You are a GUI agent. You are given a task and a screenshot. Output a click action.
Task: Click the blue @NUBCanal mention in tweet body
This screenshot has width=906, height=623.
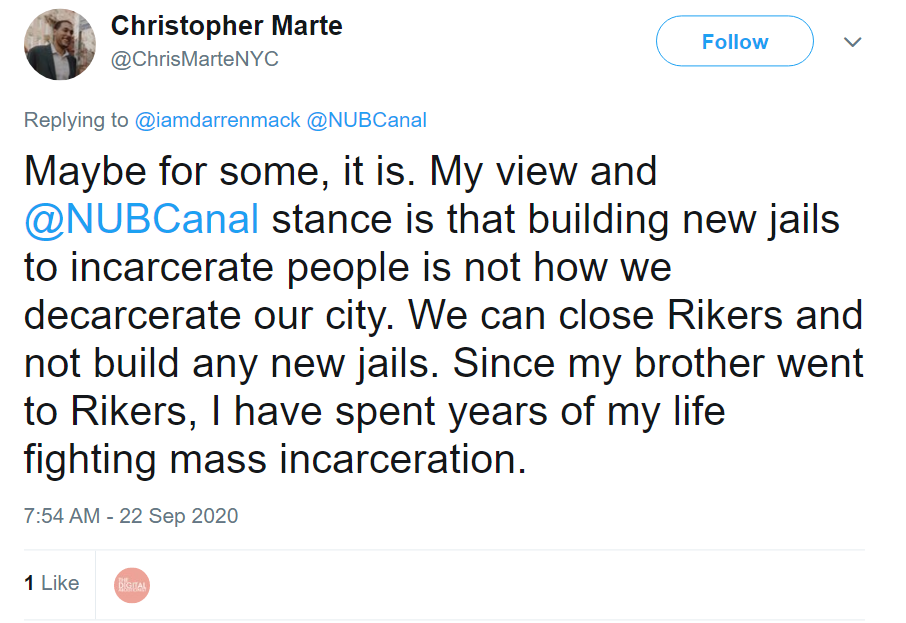pyautogui.click(x=141, y=219)
